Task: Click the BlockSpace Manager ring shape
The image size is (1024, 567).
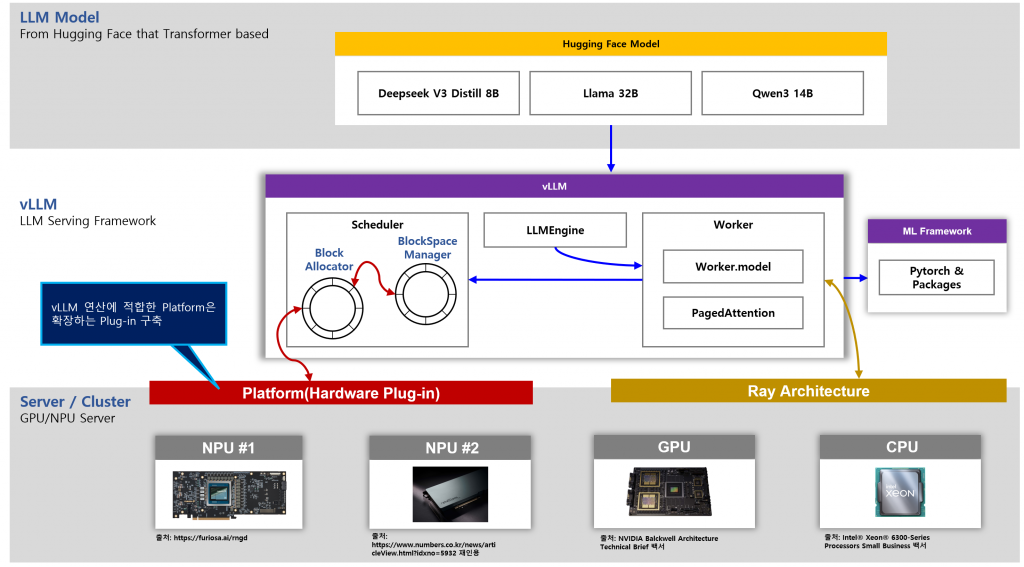Action: (x=426, y=294)
